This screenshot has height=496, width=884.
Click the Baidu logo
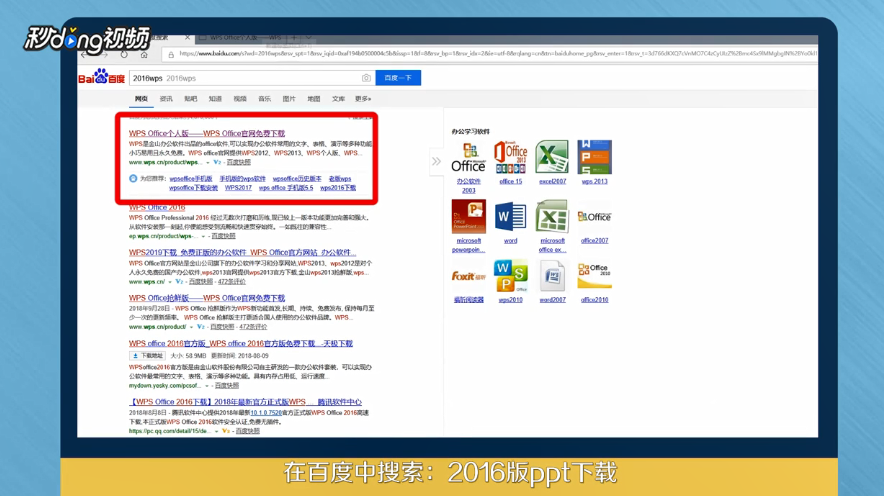pos(101,77)
